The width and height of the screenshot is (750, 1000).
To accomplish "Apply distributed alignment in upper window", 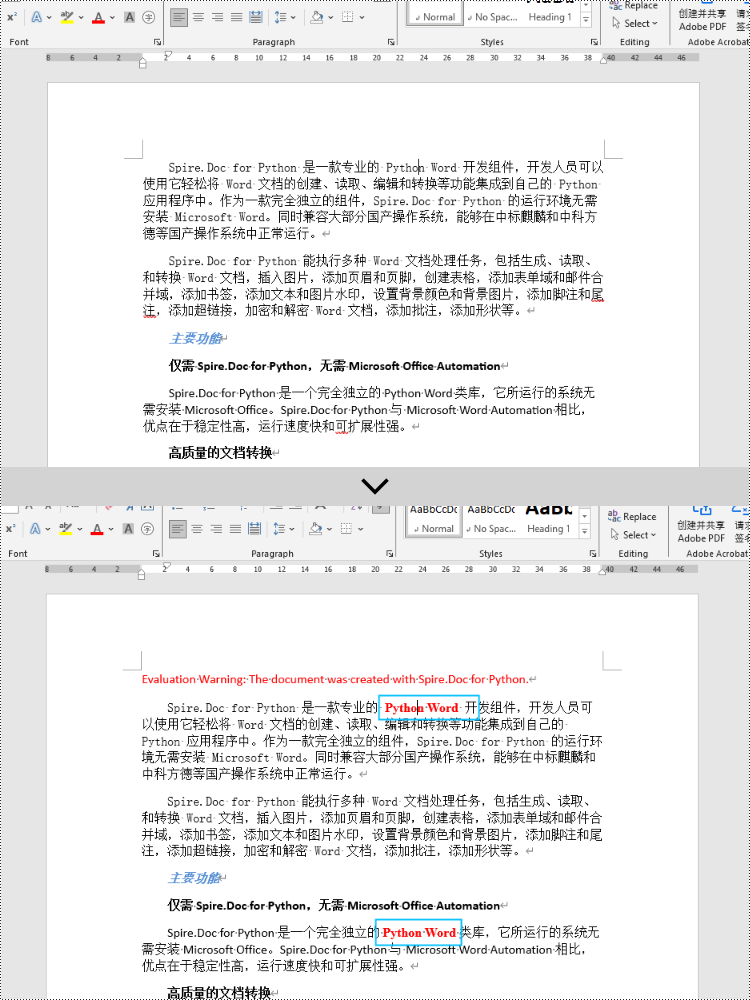I will point(255,18).
